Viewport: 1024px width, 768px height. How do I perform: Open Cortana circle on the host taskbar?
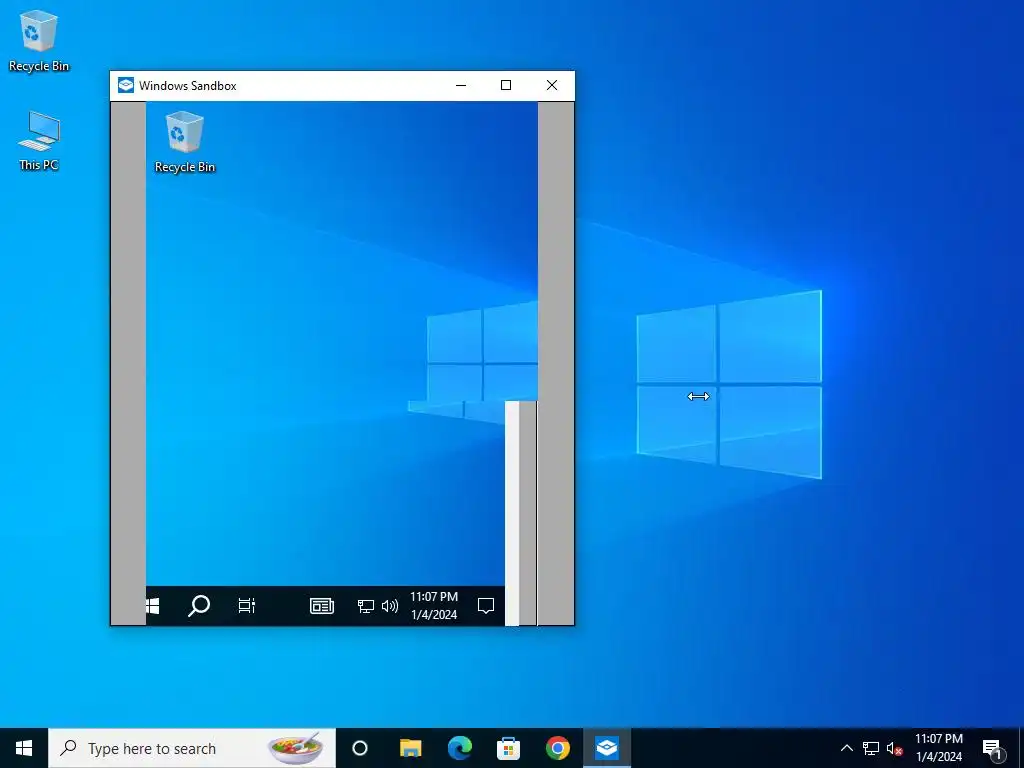click(x=360, y=748)
